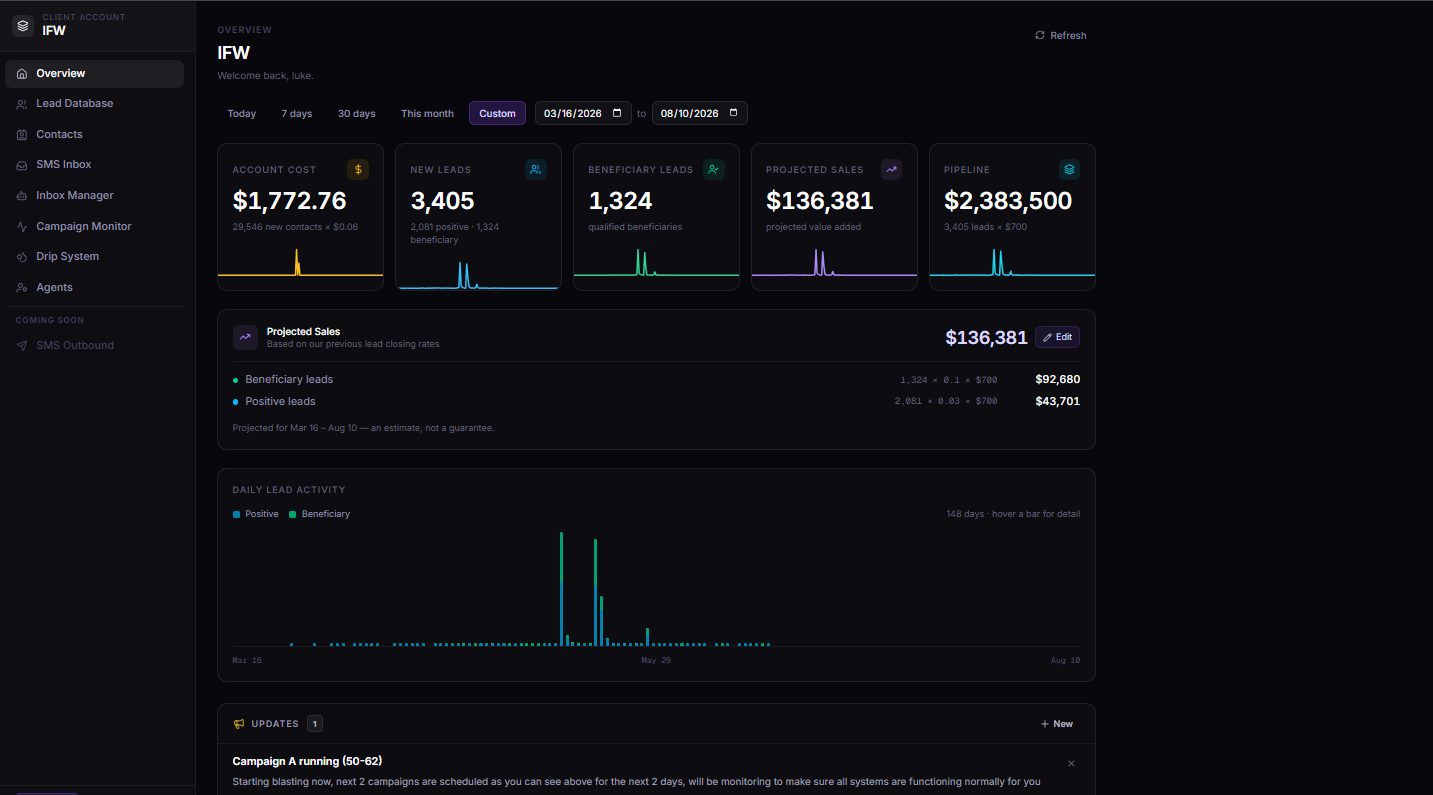Click the Beneficiary legend color swatch
The height and width of the screenshot is (795, 1433).
(x=293, y=514)
